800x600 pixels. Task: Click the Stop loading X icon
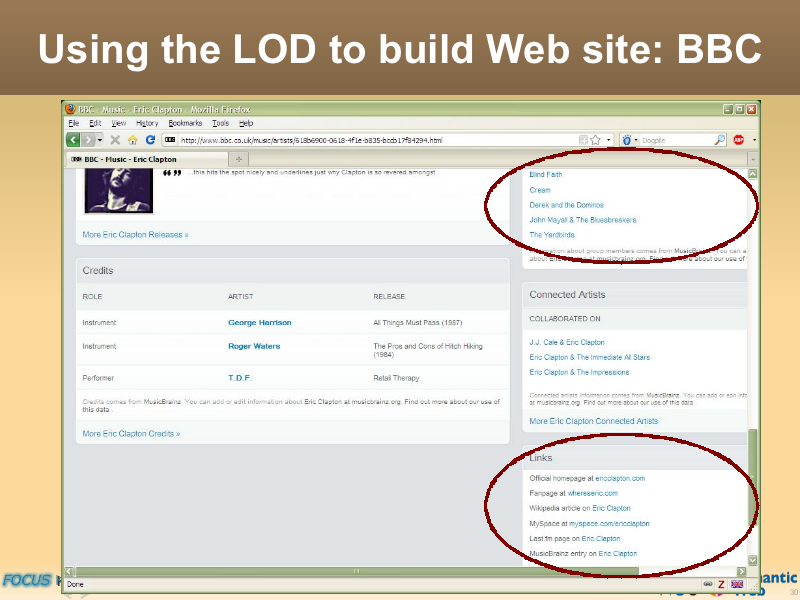pos(116,140)
